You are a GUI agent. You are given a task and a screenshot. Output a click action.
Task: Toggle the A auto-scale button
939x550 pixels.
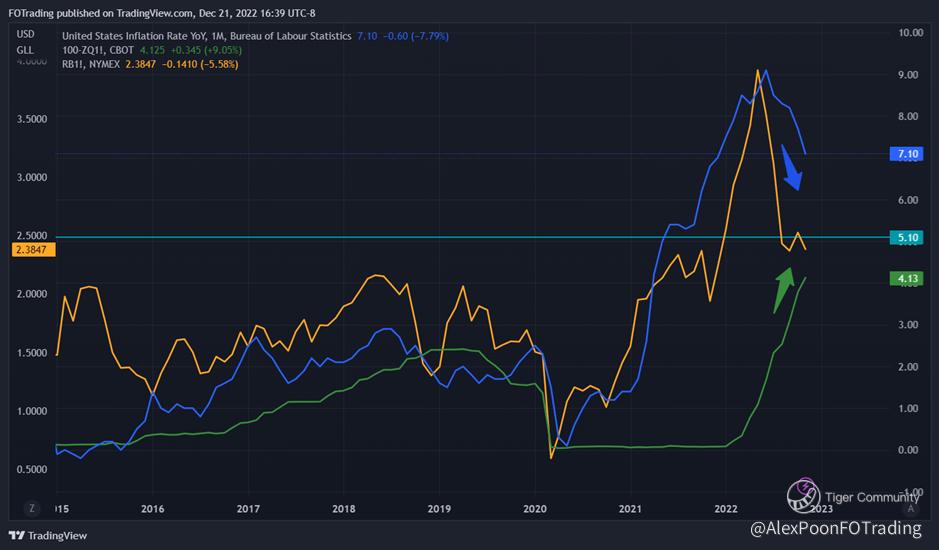913,508
